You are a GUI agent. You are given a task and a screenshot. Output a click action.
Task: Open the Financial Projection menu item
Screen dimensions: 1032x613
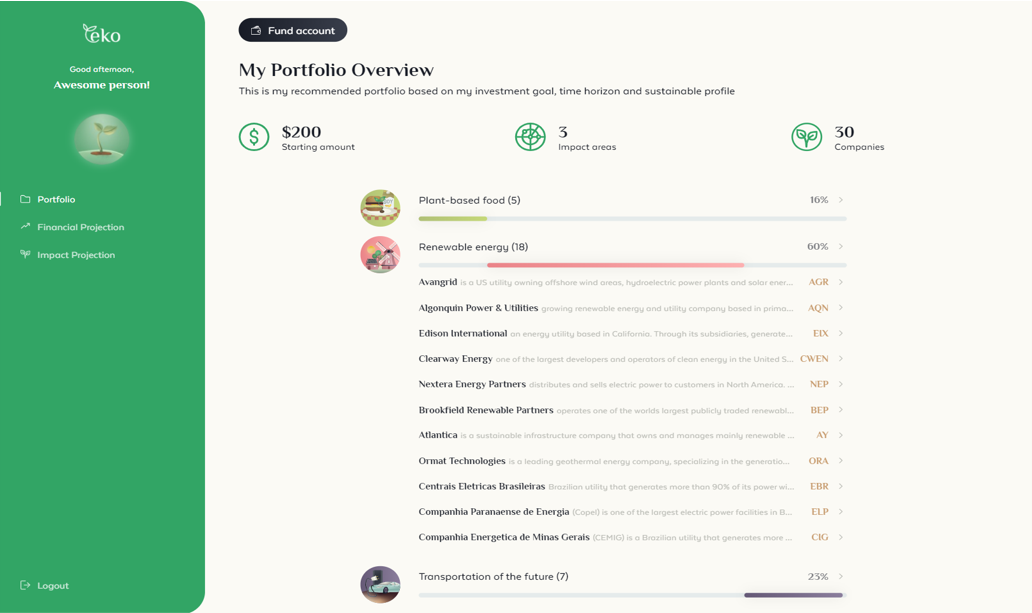tap(72, 227)
